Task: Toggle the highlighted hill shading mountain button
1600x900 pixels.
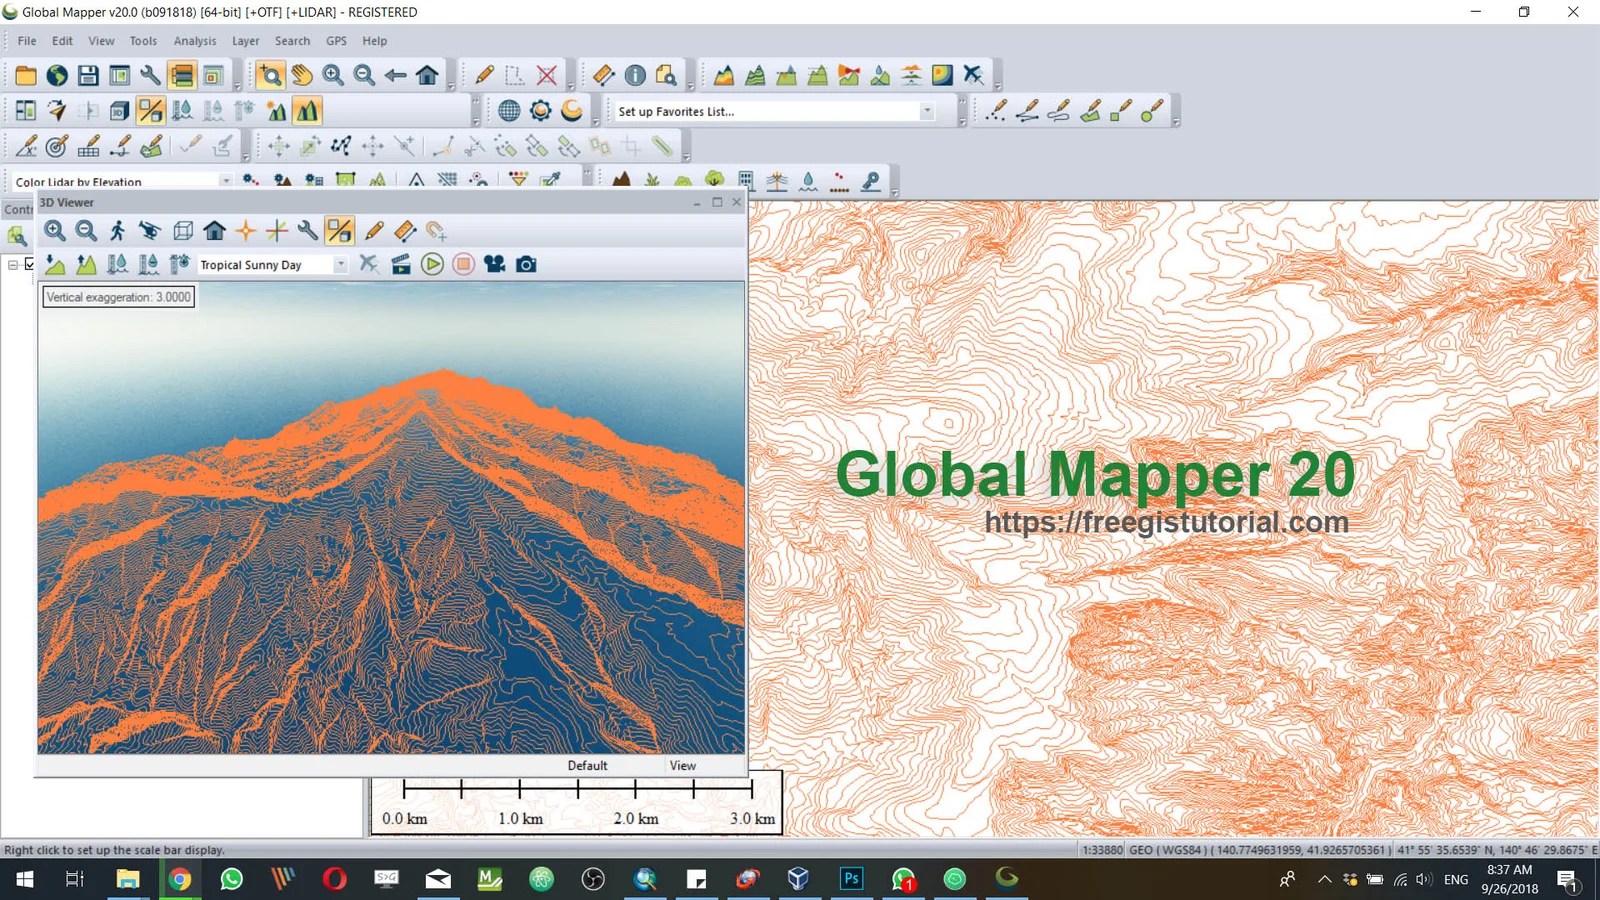Action: coord(307,111)
